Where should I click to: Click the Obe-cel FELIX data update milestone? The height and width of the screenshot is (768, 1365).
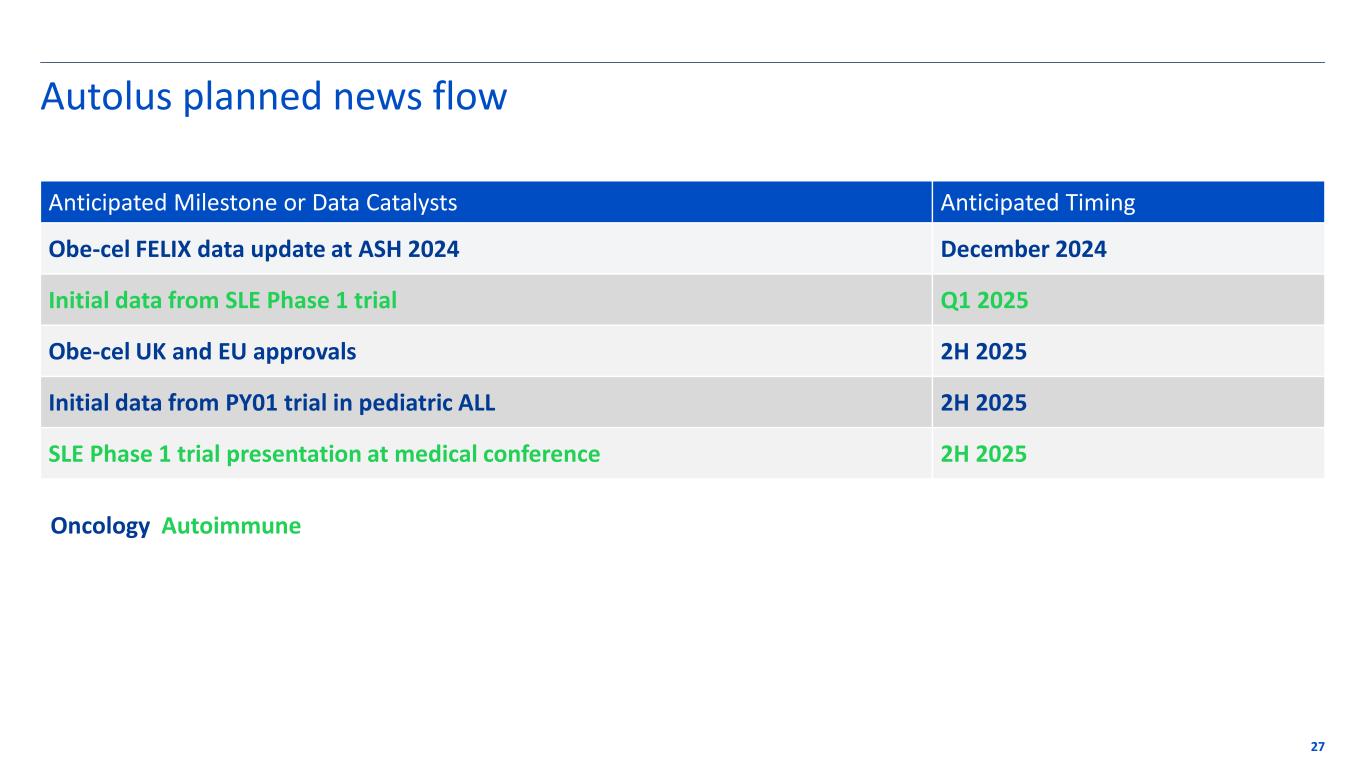point(254,250)
